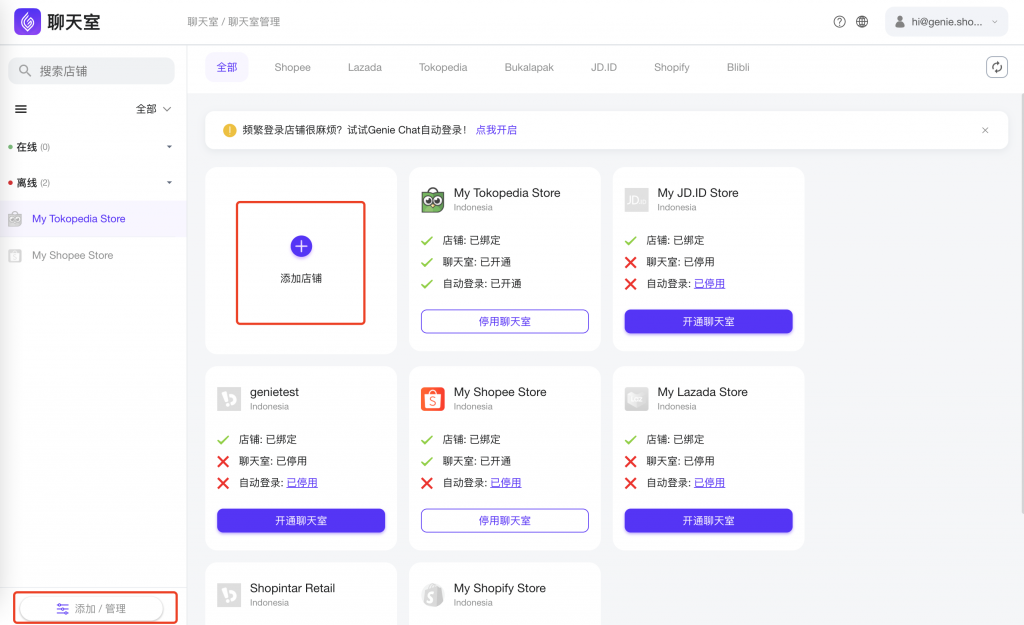Click 聊天室管理 in the breadcrumb
This screenshot has height=625, width=1024.
pos(254,22)
